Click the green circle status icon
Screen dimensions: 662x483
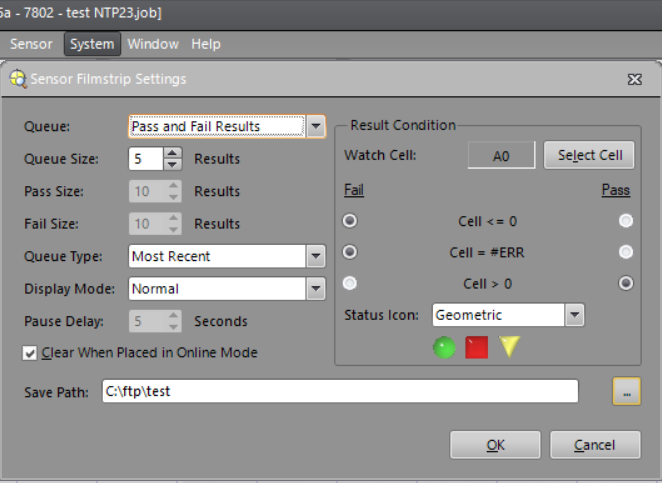pyautogui.click(x=444, y=348)
